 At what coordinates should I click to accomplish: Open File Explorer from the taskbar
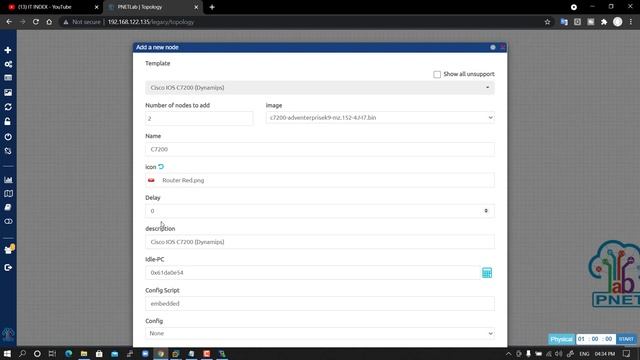(x=84, y=353)
